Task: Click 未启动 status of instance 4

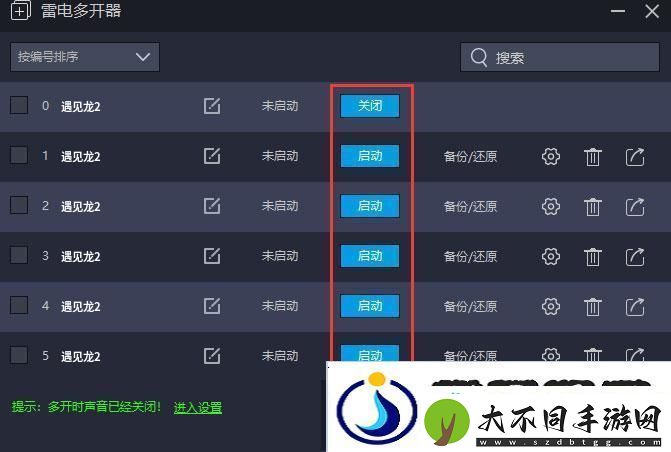Action: point(280,306)
